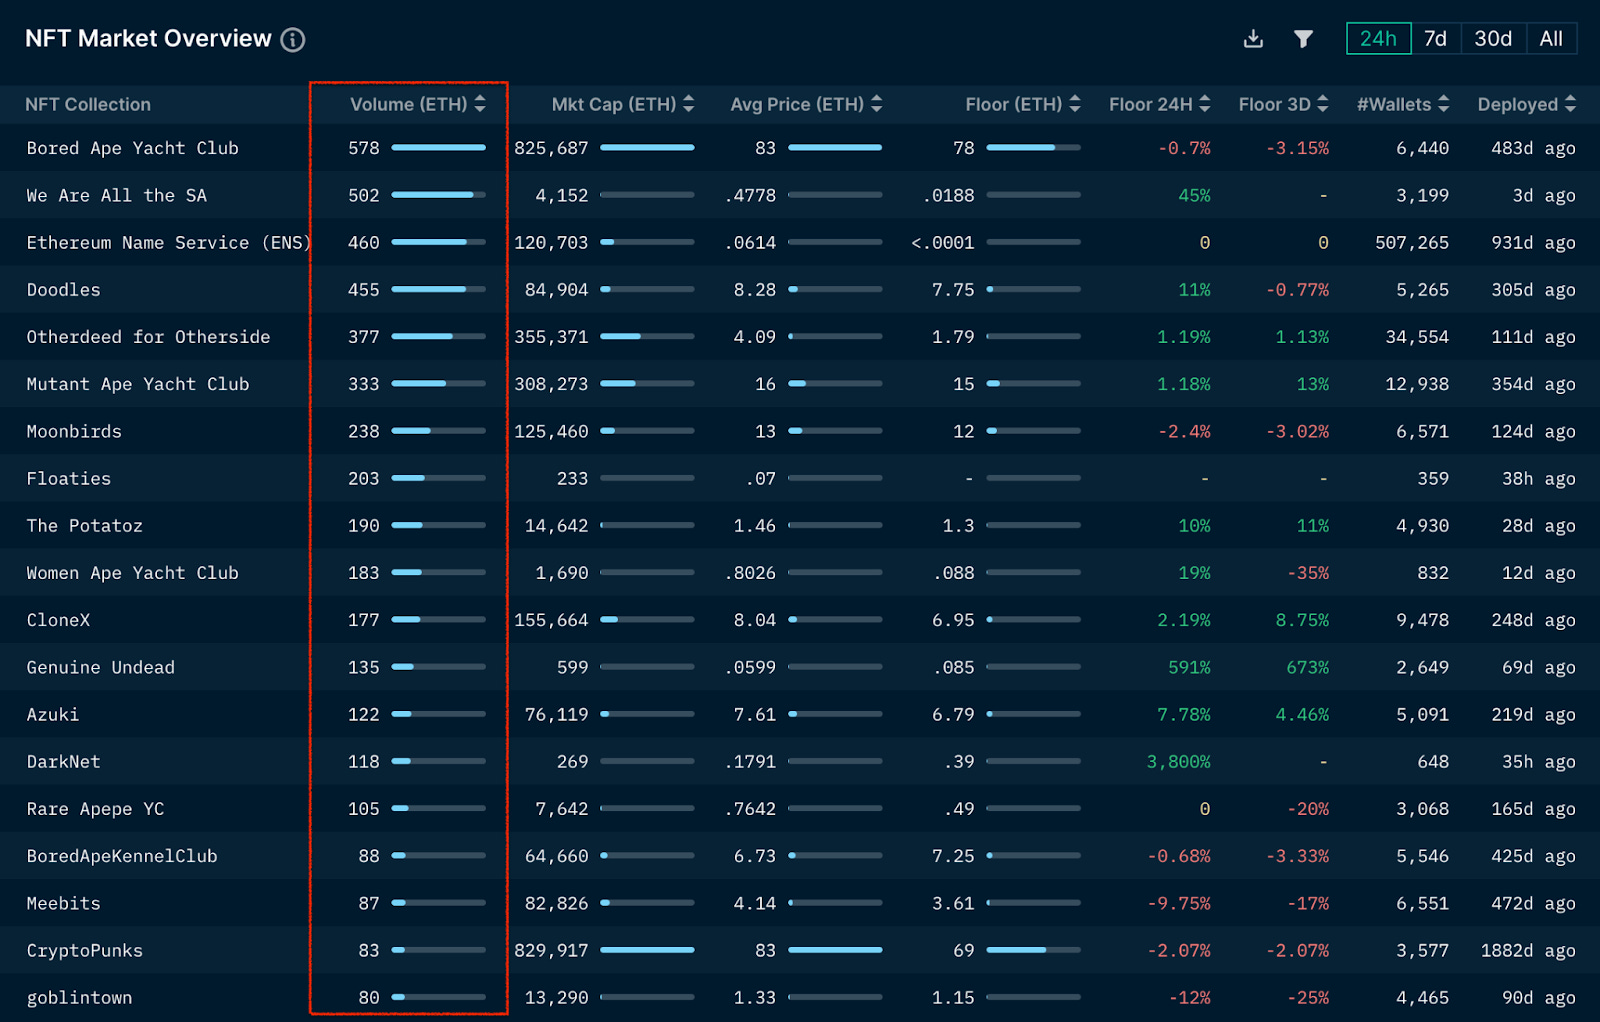
Task: Switch to the 7d time range
Action: click(1435, 39)
